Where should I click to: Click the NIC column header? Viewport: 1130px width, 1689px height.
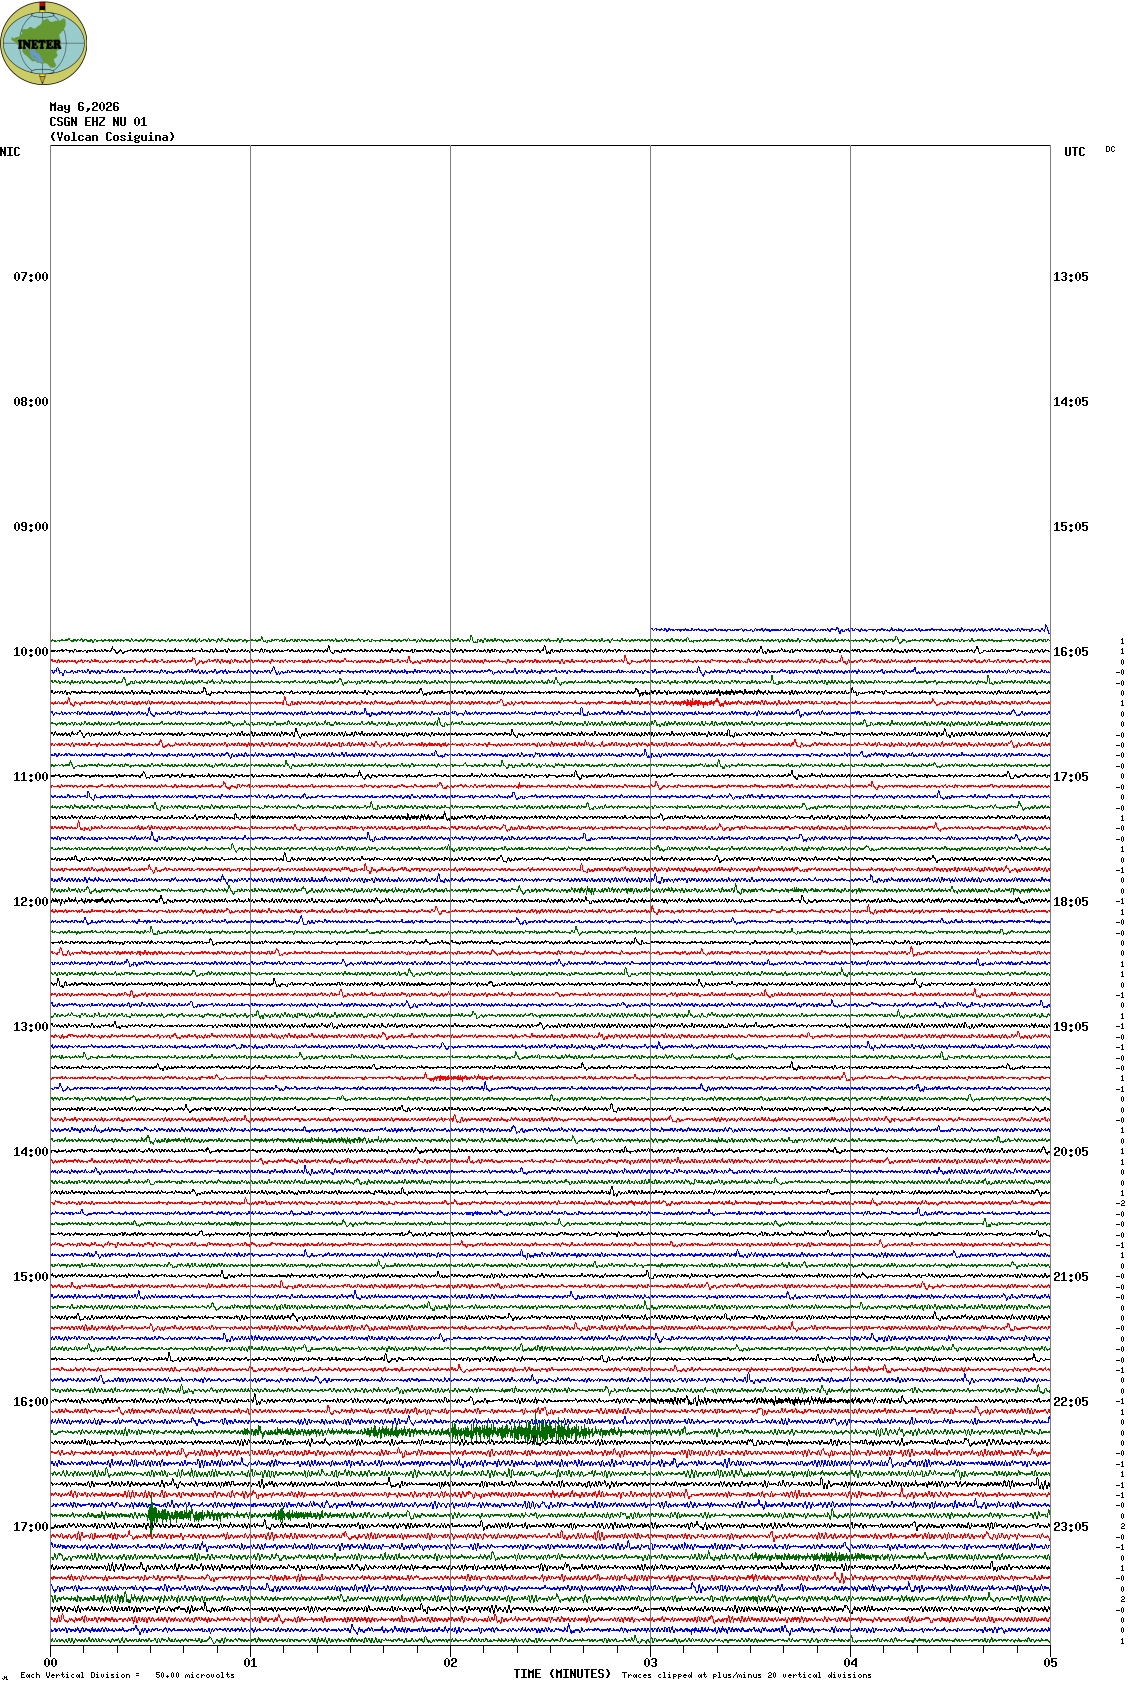pyautogui.click(x=10, y=152)
